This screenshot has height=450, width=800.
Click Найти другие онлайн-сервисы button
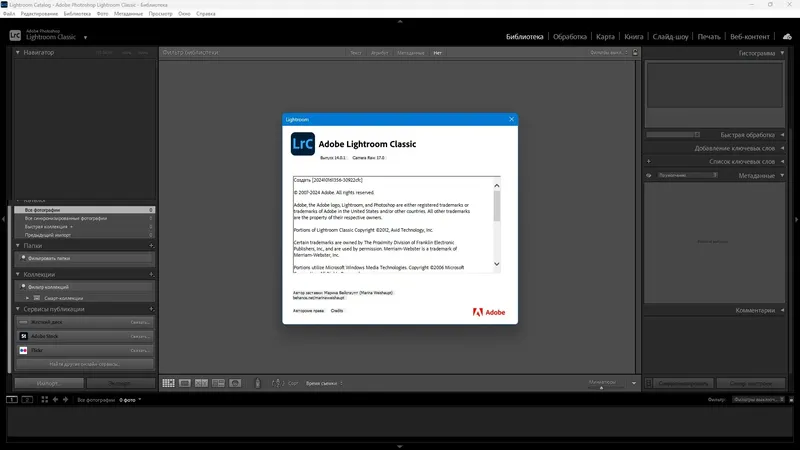coord(85,364)
